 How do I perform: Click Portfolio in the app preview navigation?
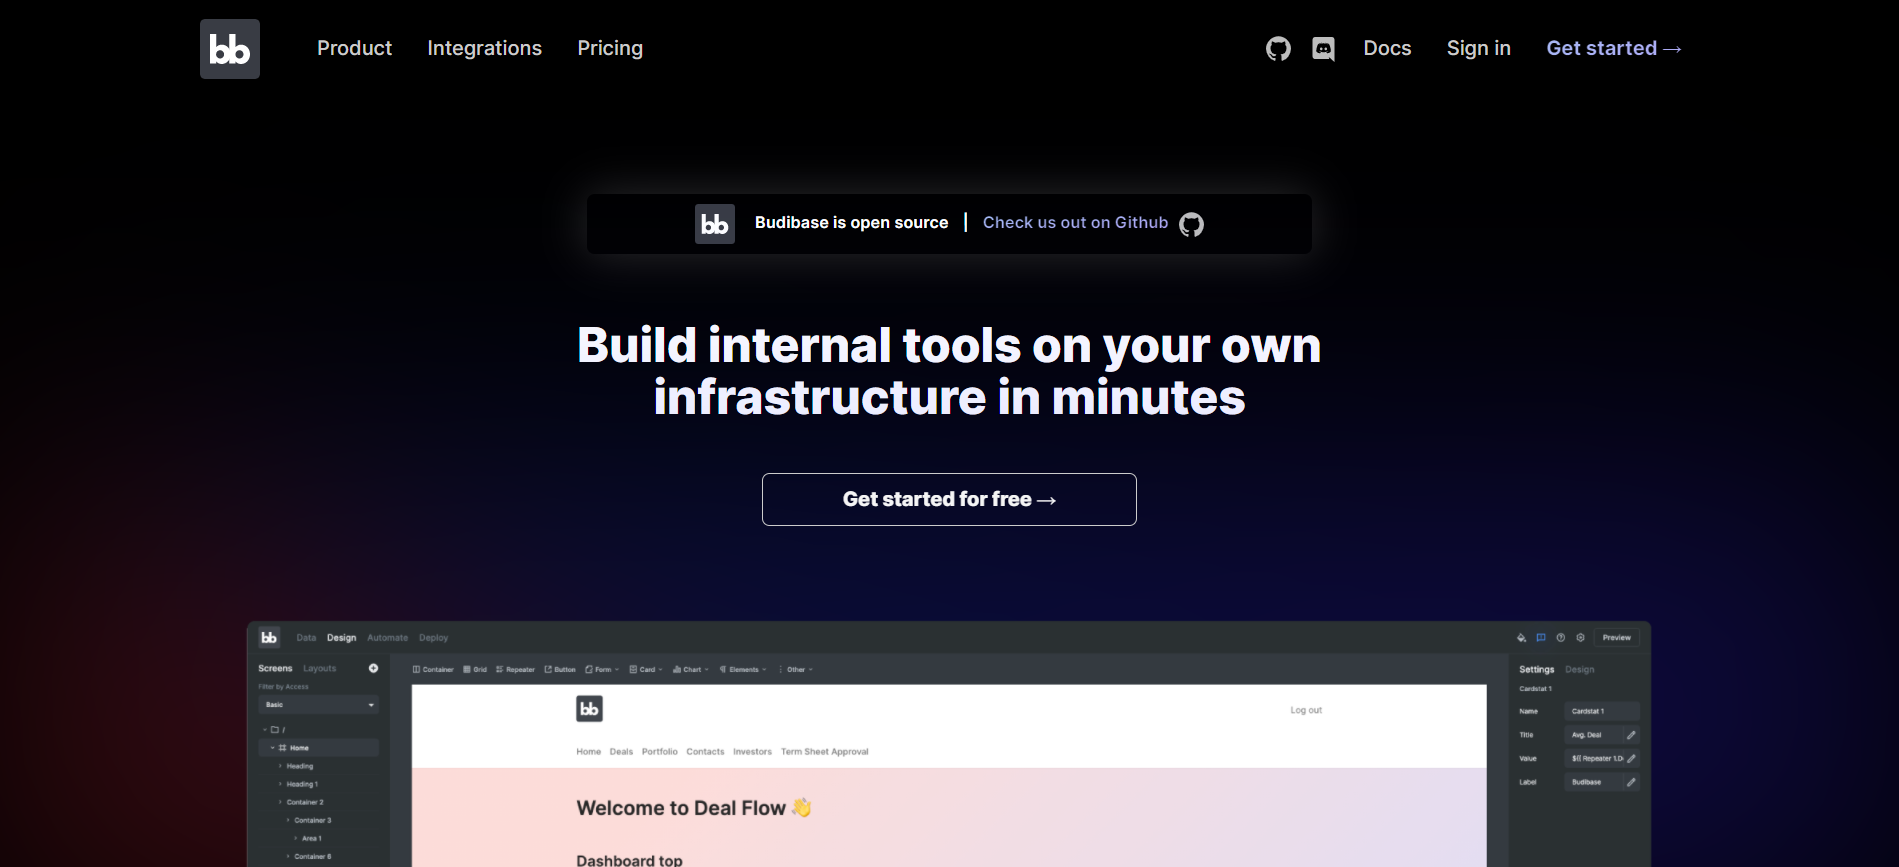[x=660, y=752]
